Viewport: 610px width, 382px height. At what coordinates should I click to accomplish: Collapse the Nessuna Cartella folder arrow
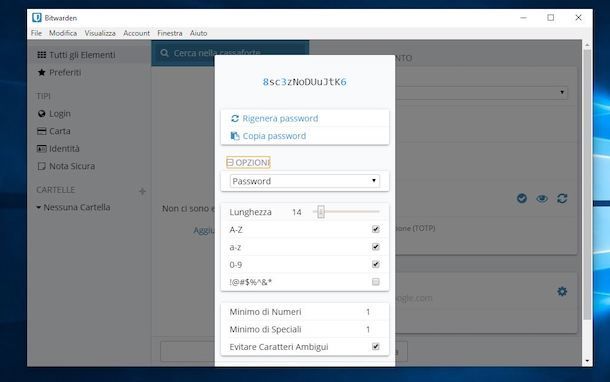39,207
